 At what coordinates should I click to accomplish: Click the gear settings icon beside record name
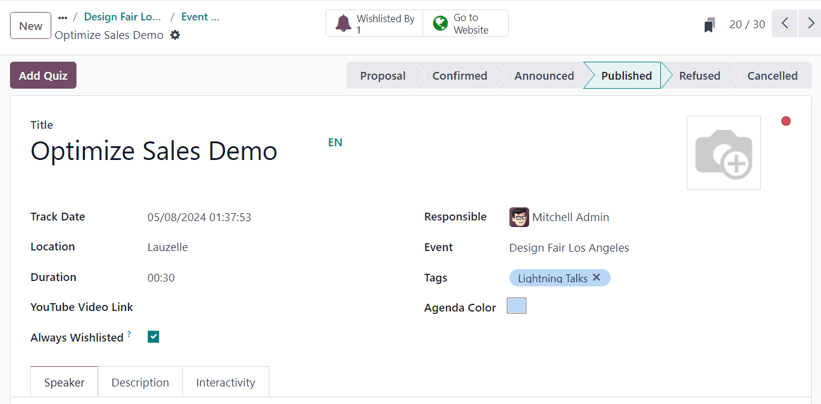[x=175, y=35]
